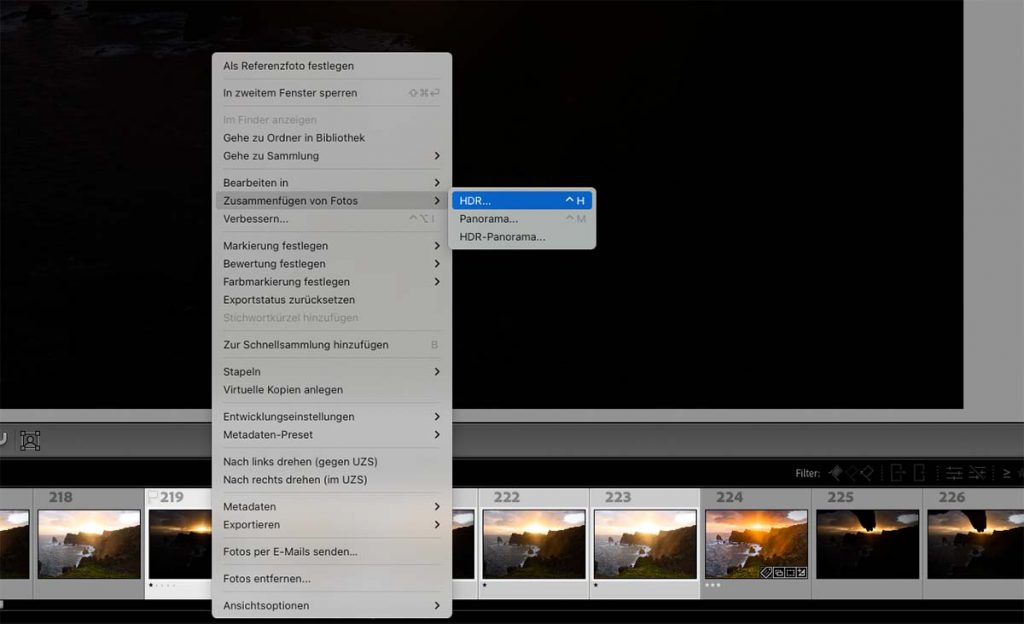Filter by virtual copies icon

pyautogui.click(x=919, y=473)
